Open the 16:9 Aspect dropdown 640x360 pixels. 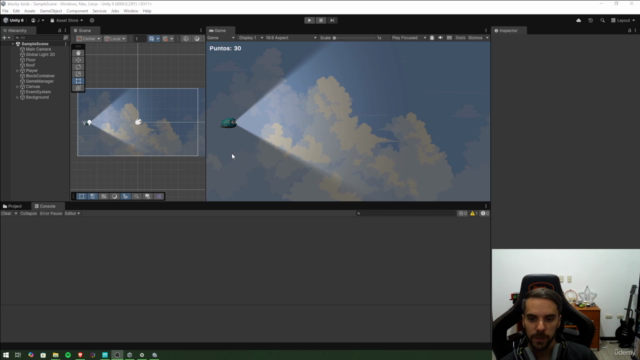coord(291,38)
